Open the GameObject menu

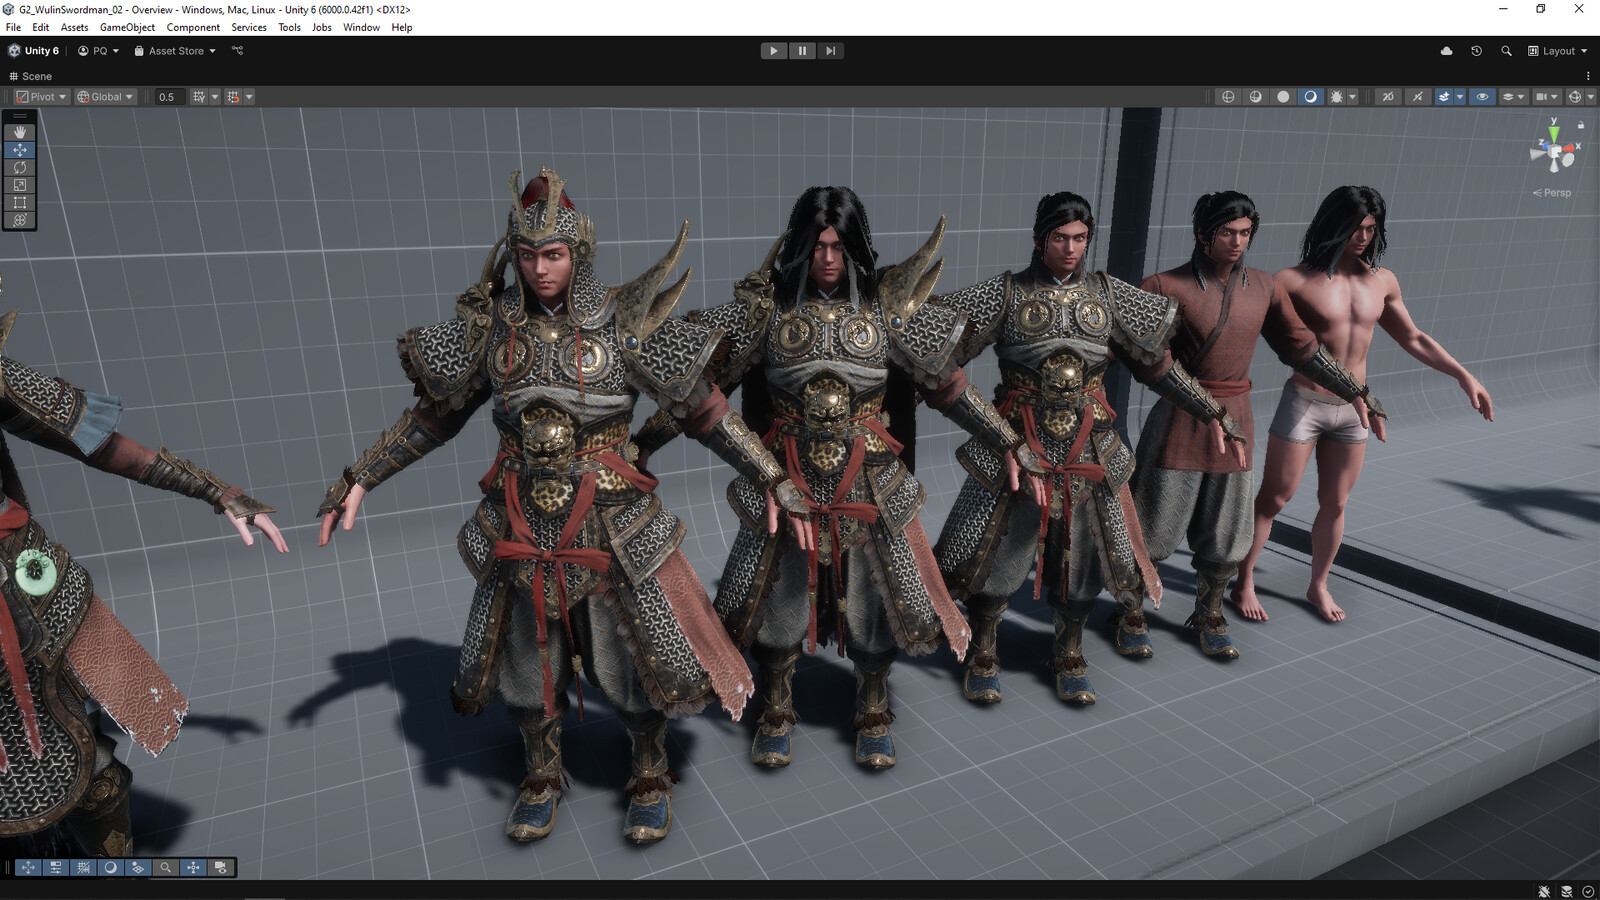[127, 27]
